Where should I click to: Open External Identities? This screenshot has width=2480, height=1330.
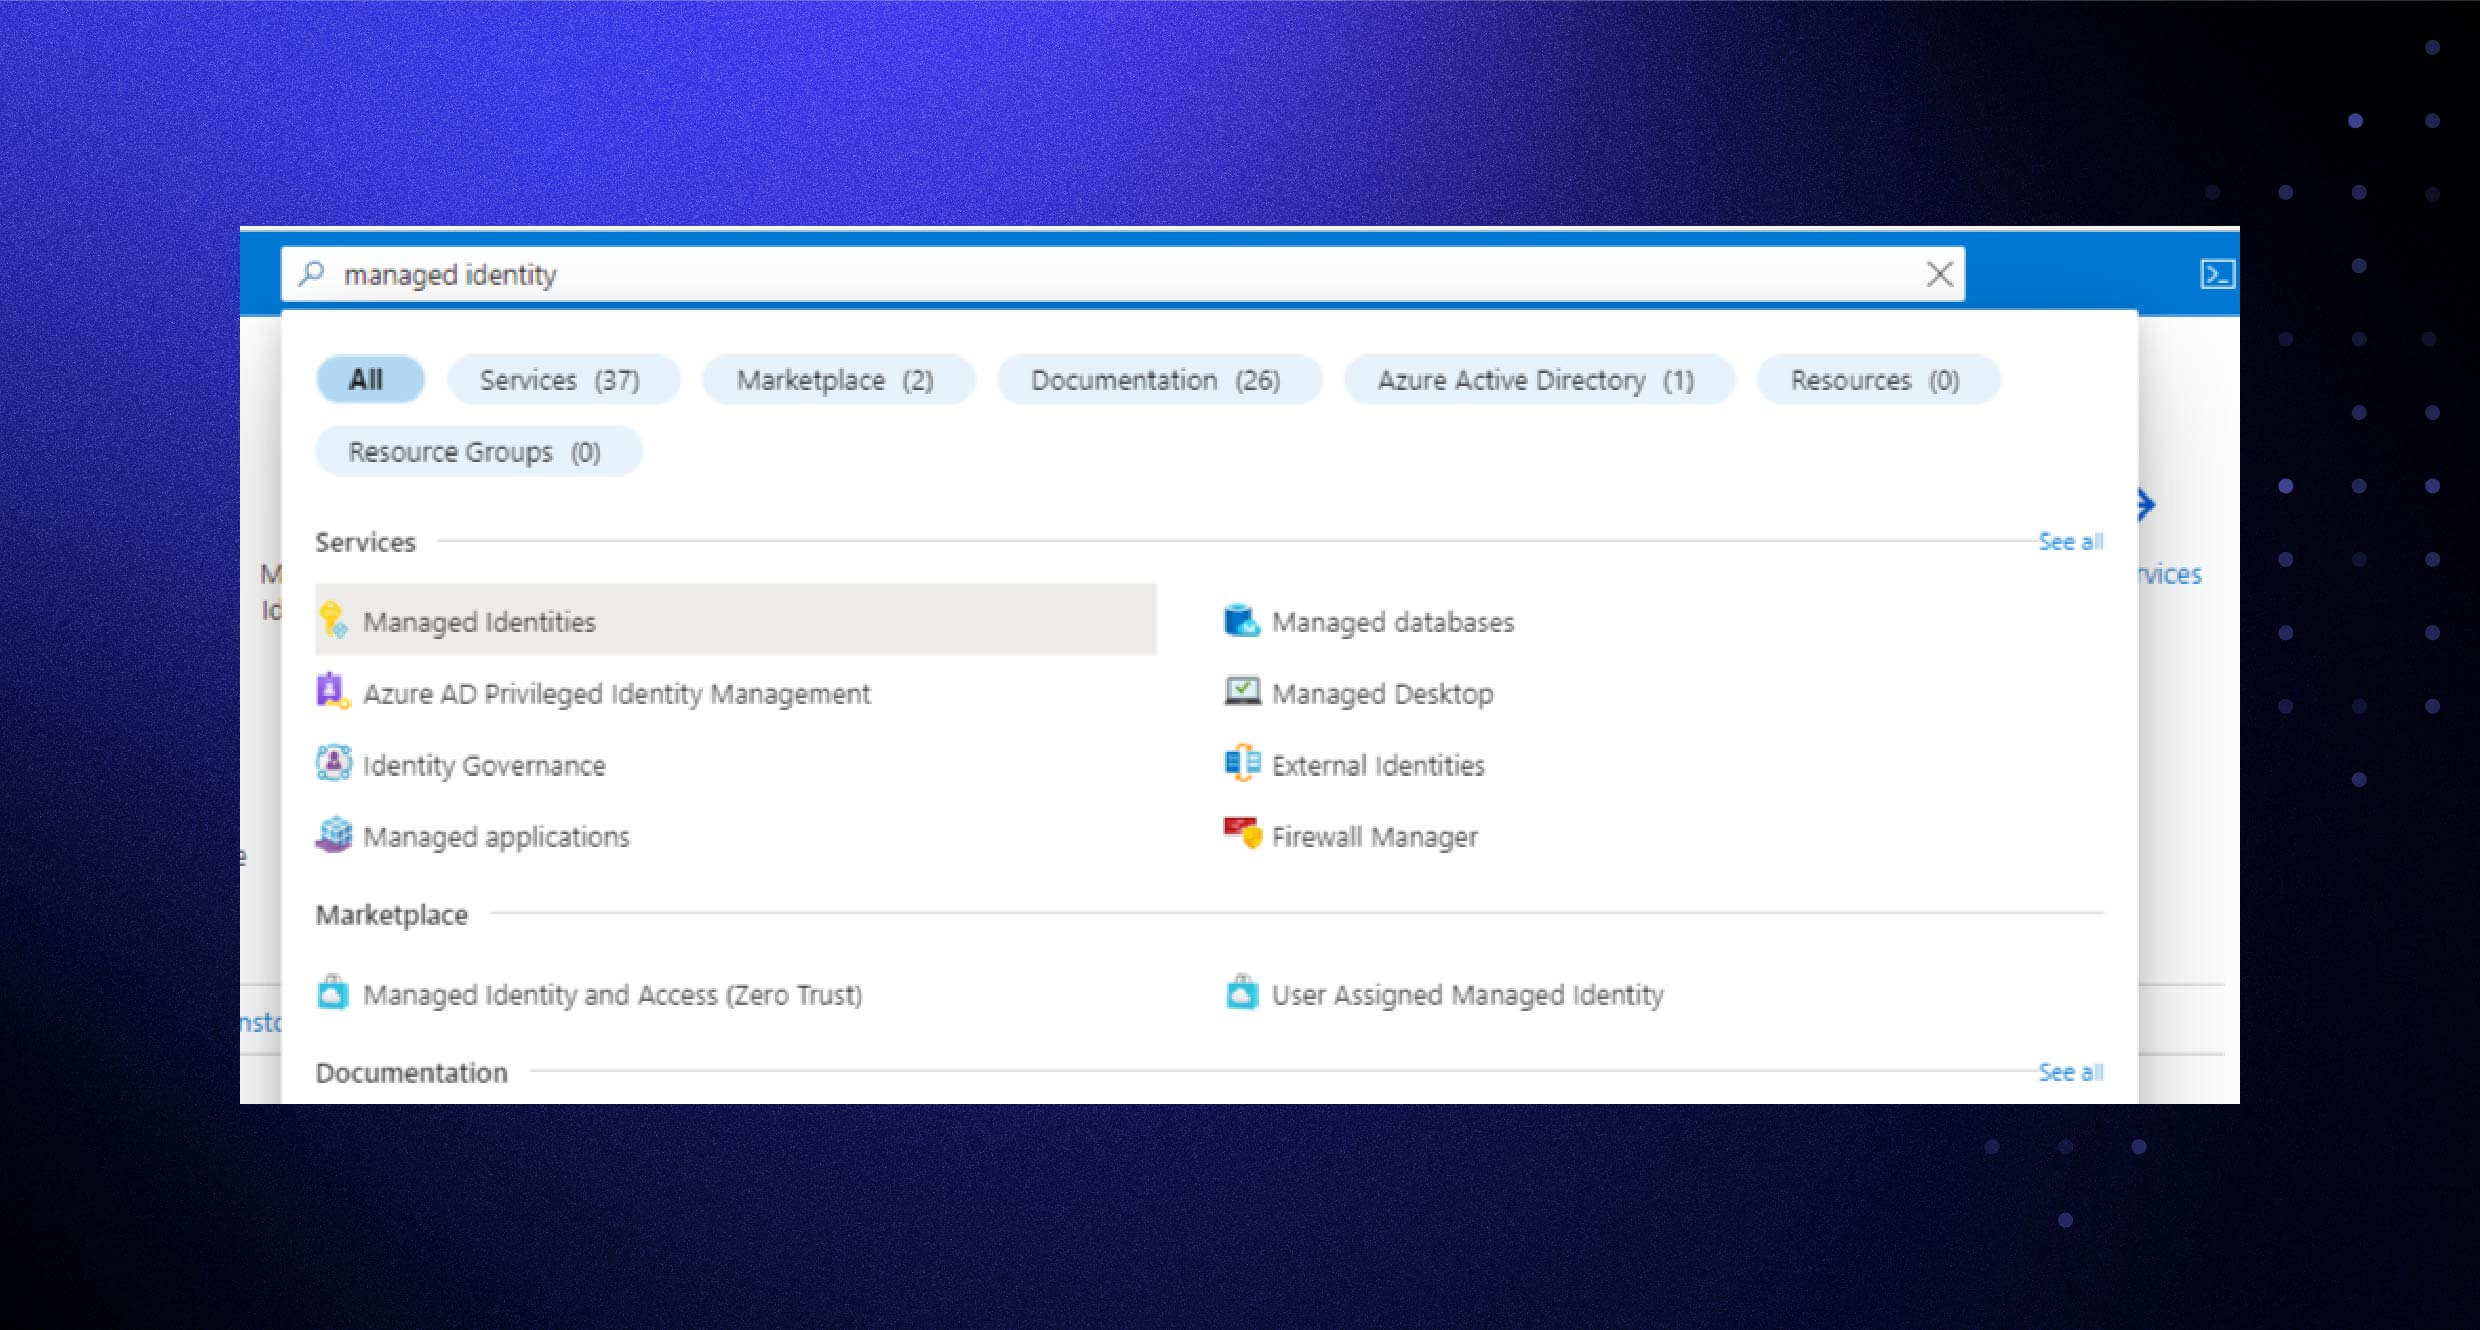(1377, 765)
